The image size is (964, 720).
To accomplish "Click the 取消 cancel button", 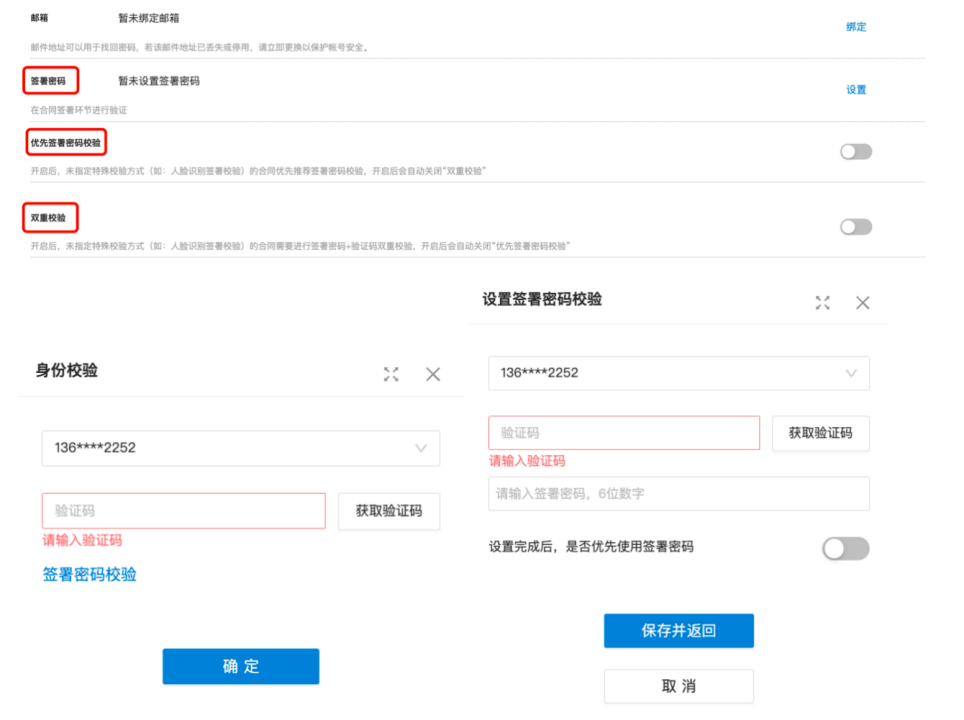I will (678, 686).
